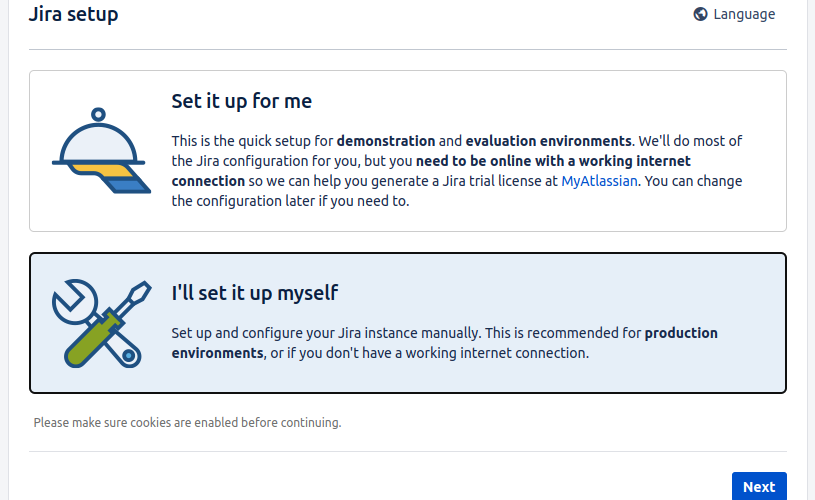815x500 pixels.
Task: Click the "You can change the configuration later" sentence
Action: point(457,191)
